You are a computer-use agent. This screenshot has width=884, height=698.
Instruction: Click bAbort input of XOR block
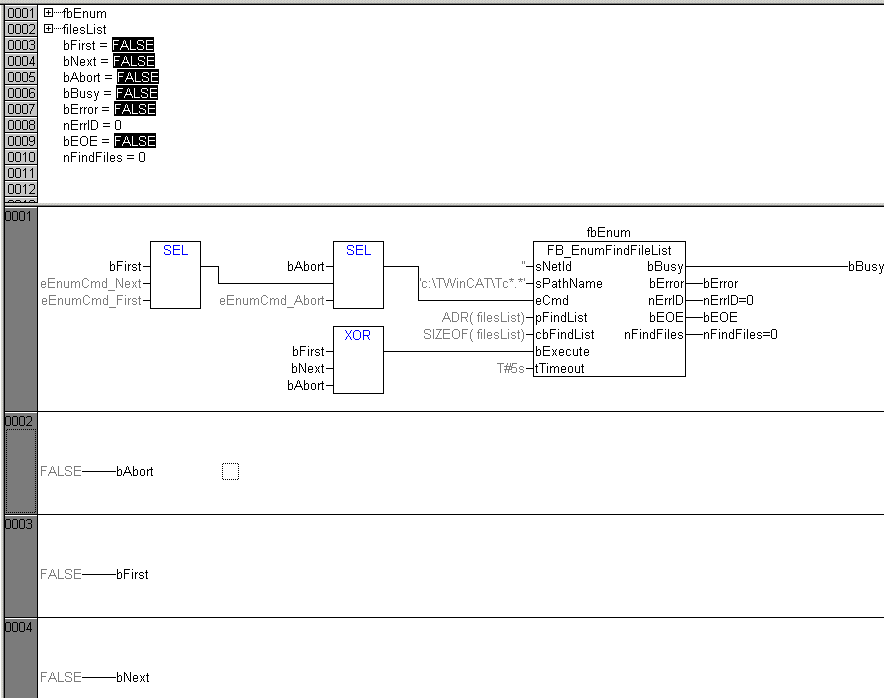[x=306, y=385]
